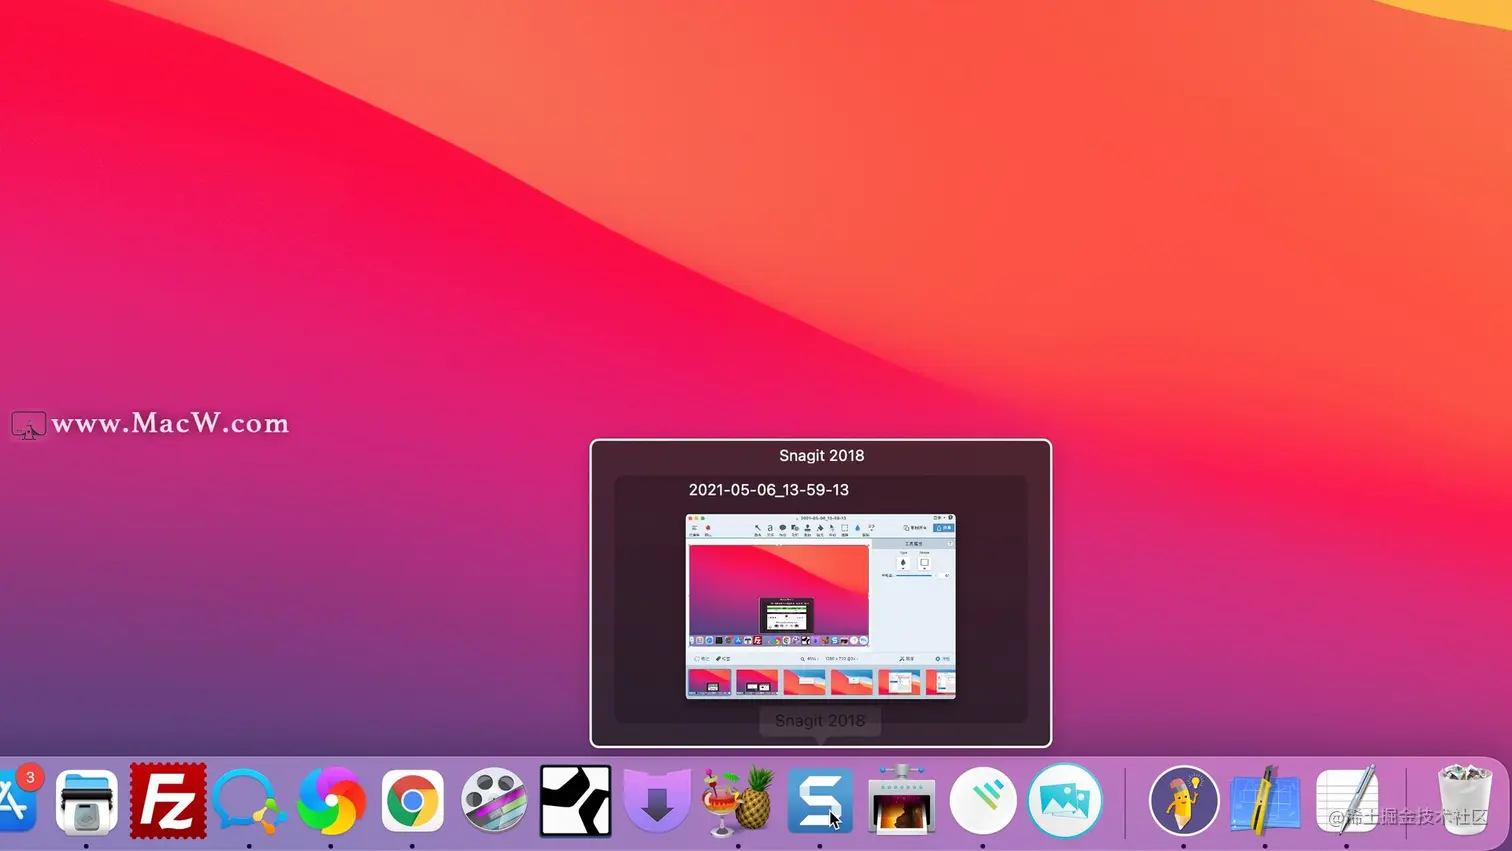Open the film reel video app icon
Viewport: 1512px width, 851px height.
tap(494, 800)
